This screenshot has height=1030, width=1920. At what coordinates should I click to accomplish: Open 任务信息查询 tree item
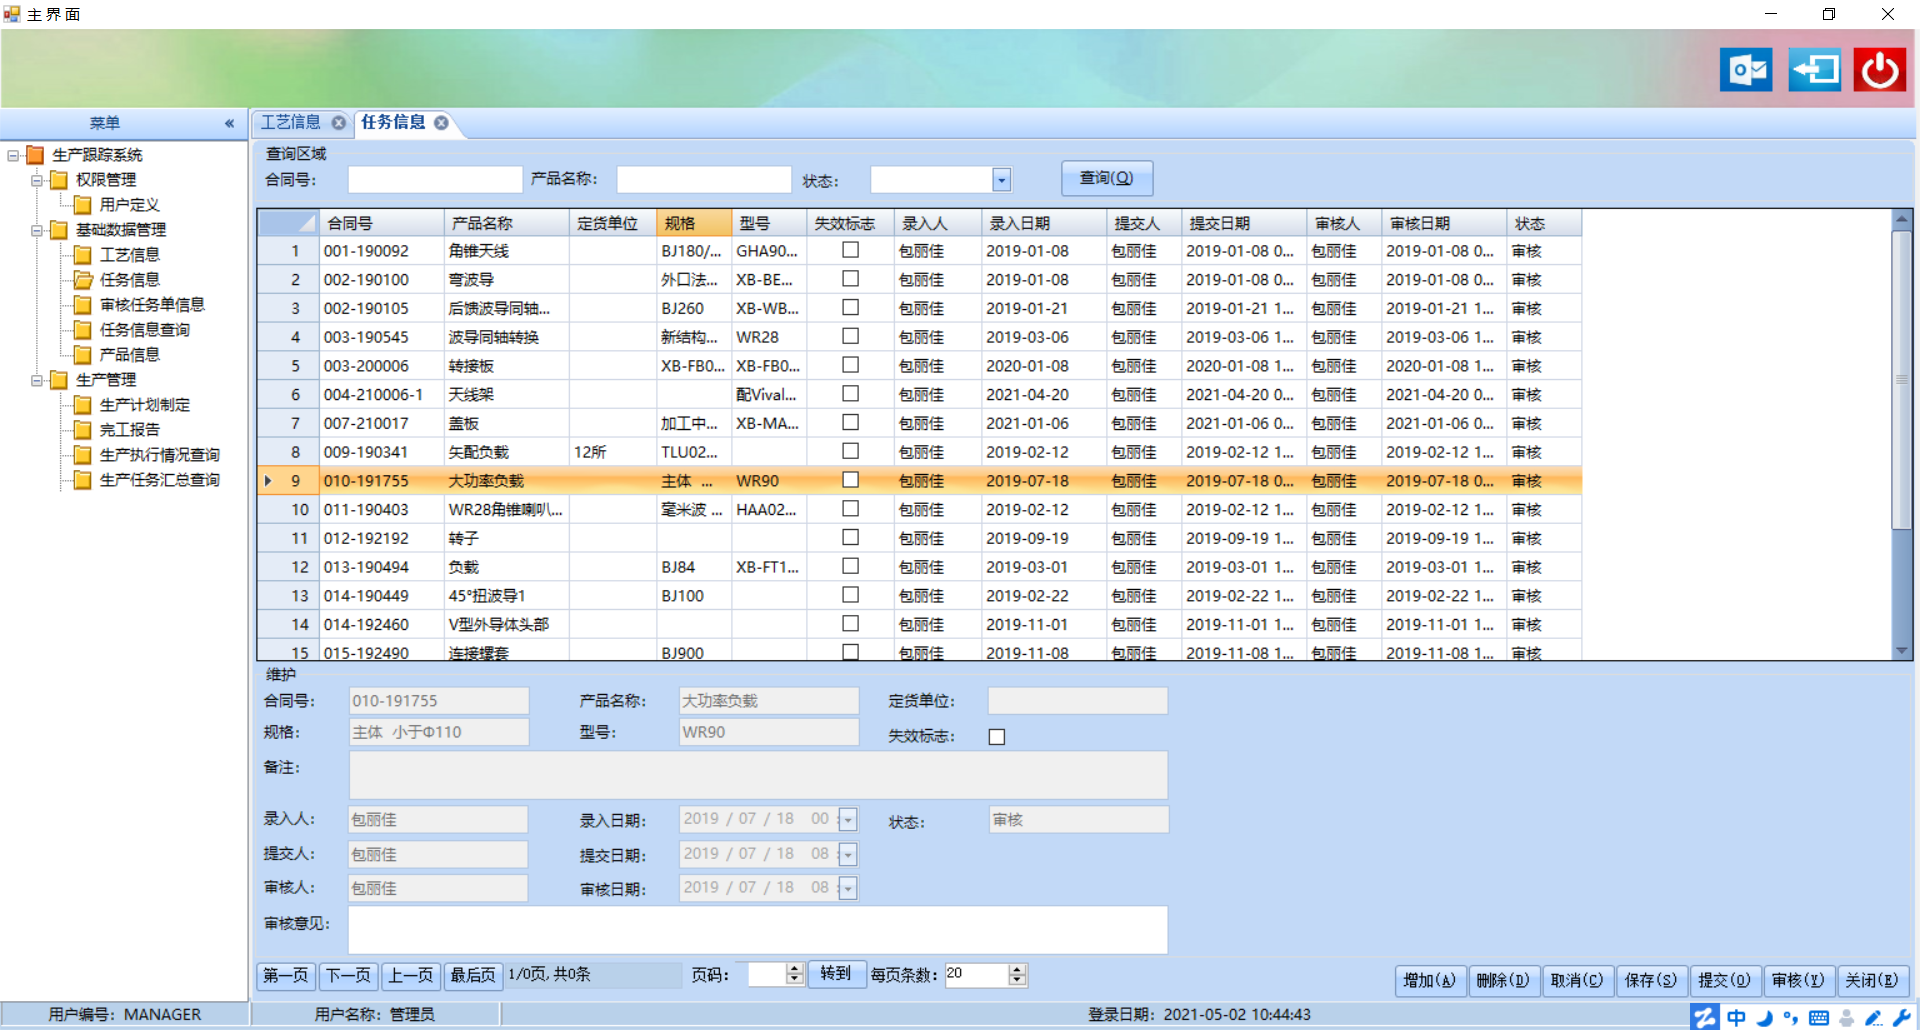tap(144, 330)
